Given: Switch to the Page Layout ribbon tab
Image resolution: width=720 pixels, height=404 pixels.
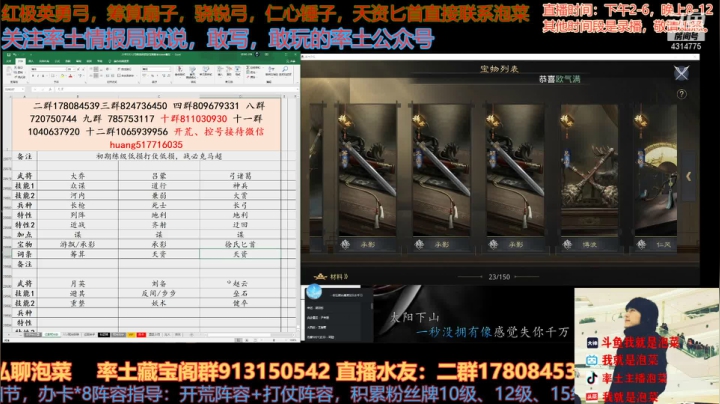Looking at the screenshot, I should click(44, 61).
